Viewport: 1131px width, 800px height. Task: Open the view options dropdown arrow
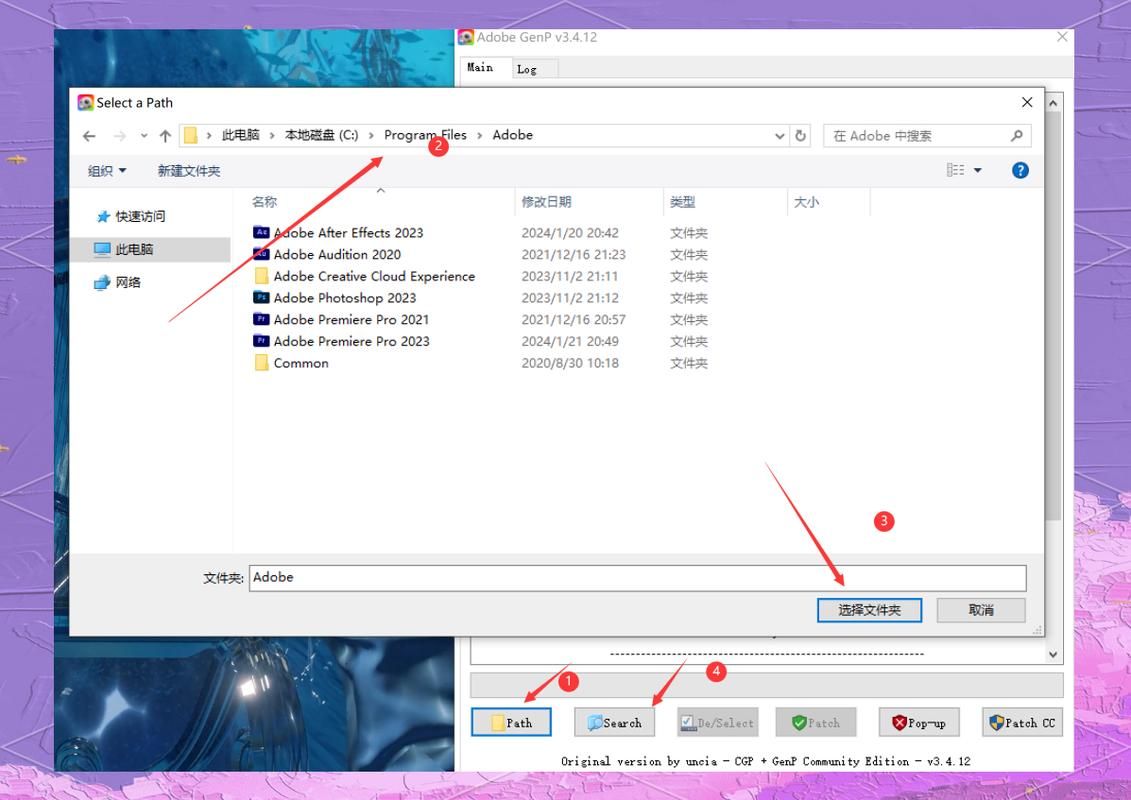click(978, 170)
